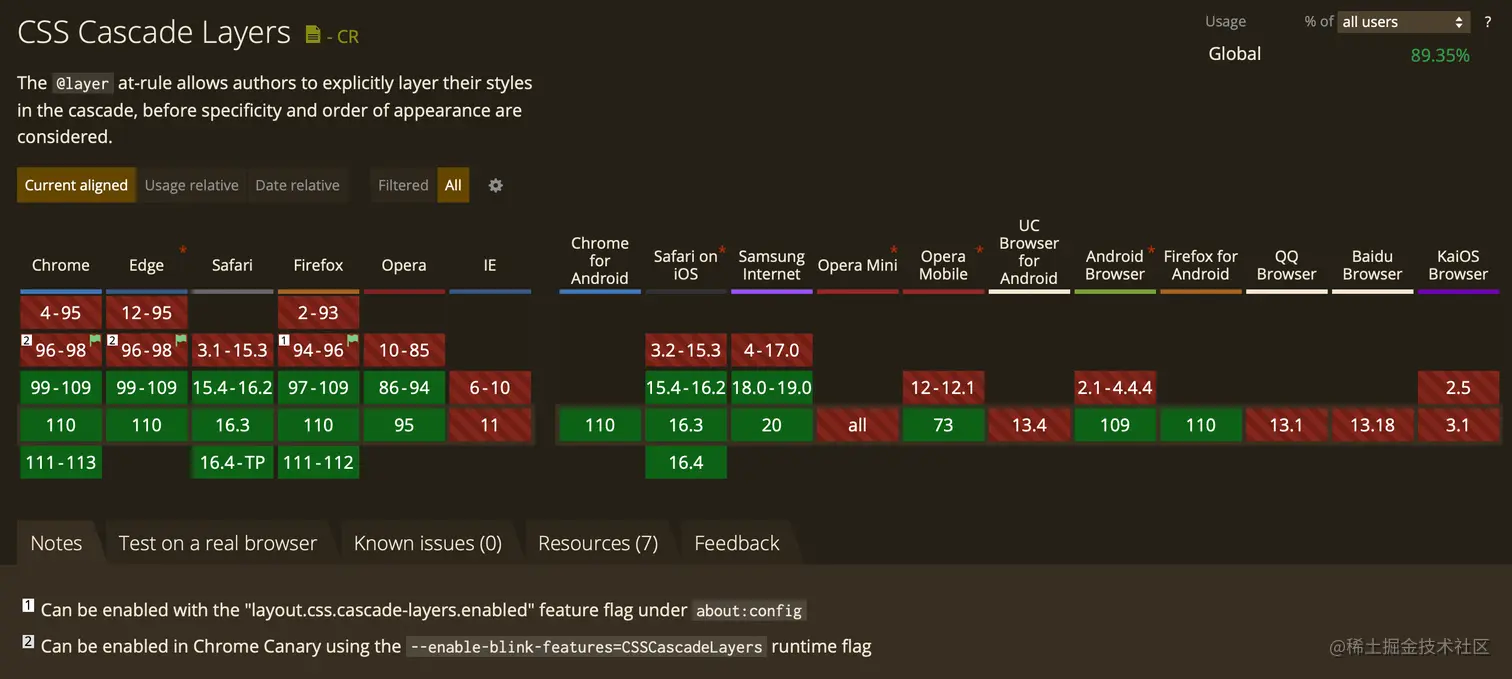Open the settings gear icon
1512x679 pixels.
click(x=495, y=185)
